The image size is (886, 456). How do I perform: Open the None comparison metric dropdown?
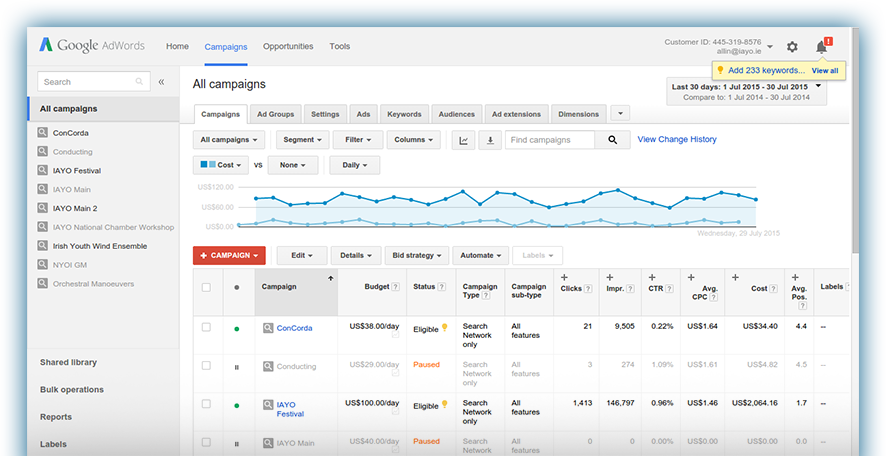tap(293, 165)
